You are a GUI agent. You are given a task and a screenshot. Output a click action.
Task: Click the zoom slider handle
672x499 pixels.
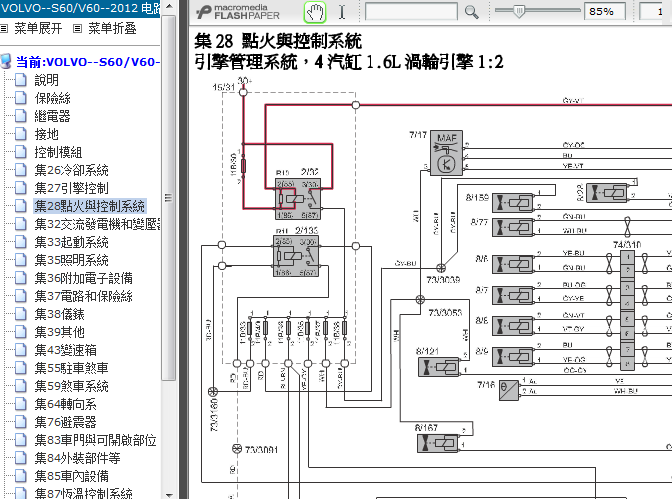click(x=519, y=11)
